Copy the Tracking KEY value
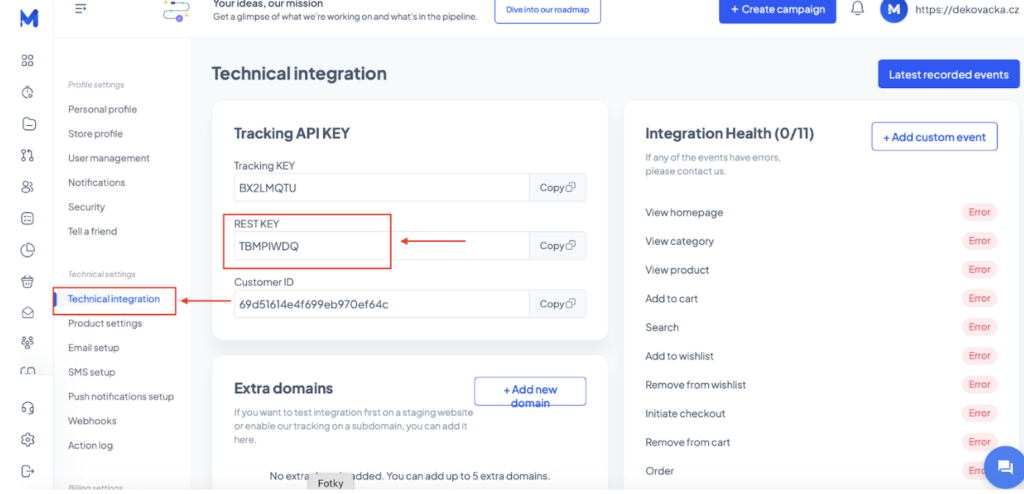This screenshot has width=1024, height=494. (557, 188)
